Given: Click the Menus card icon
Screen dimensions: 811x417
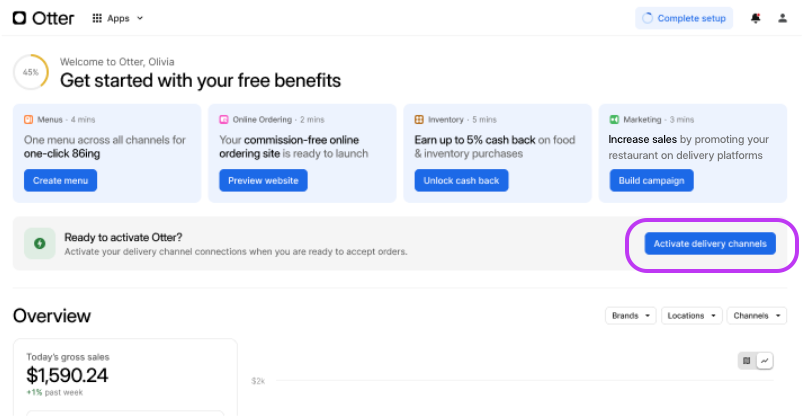Looking at the screenshot, I should pos(29,119).
